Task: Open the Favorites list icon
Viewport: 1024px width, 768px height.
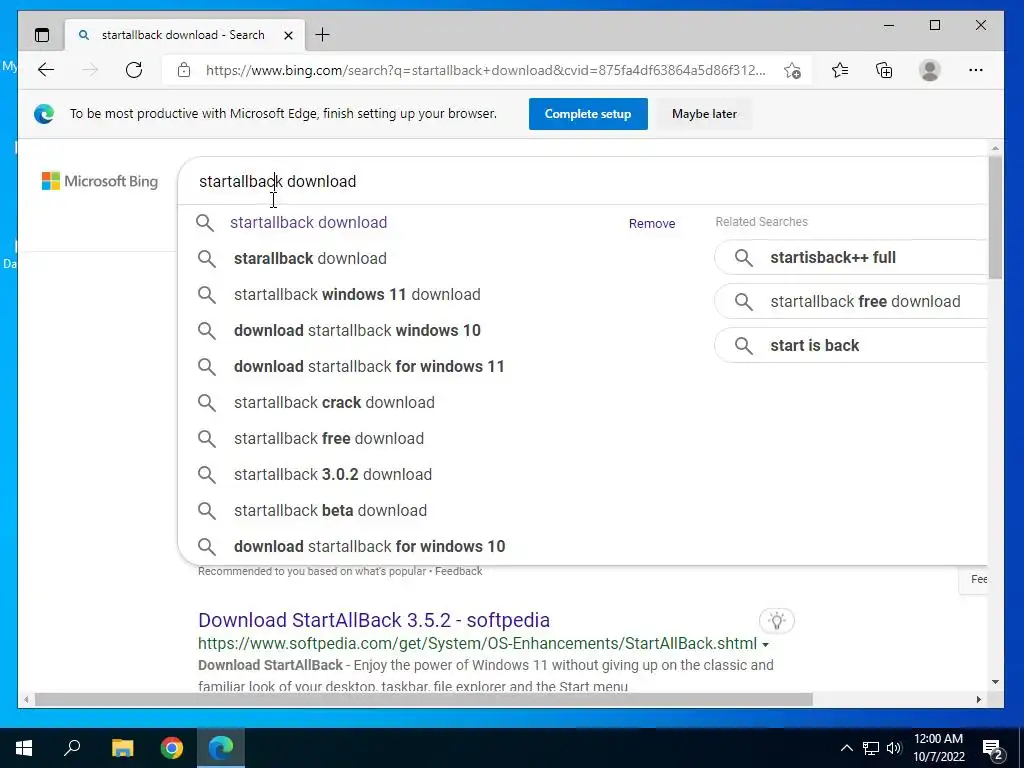Action: [840, 70]
